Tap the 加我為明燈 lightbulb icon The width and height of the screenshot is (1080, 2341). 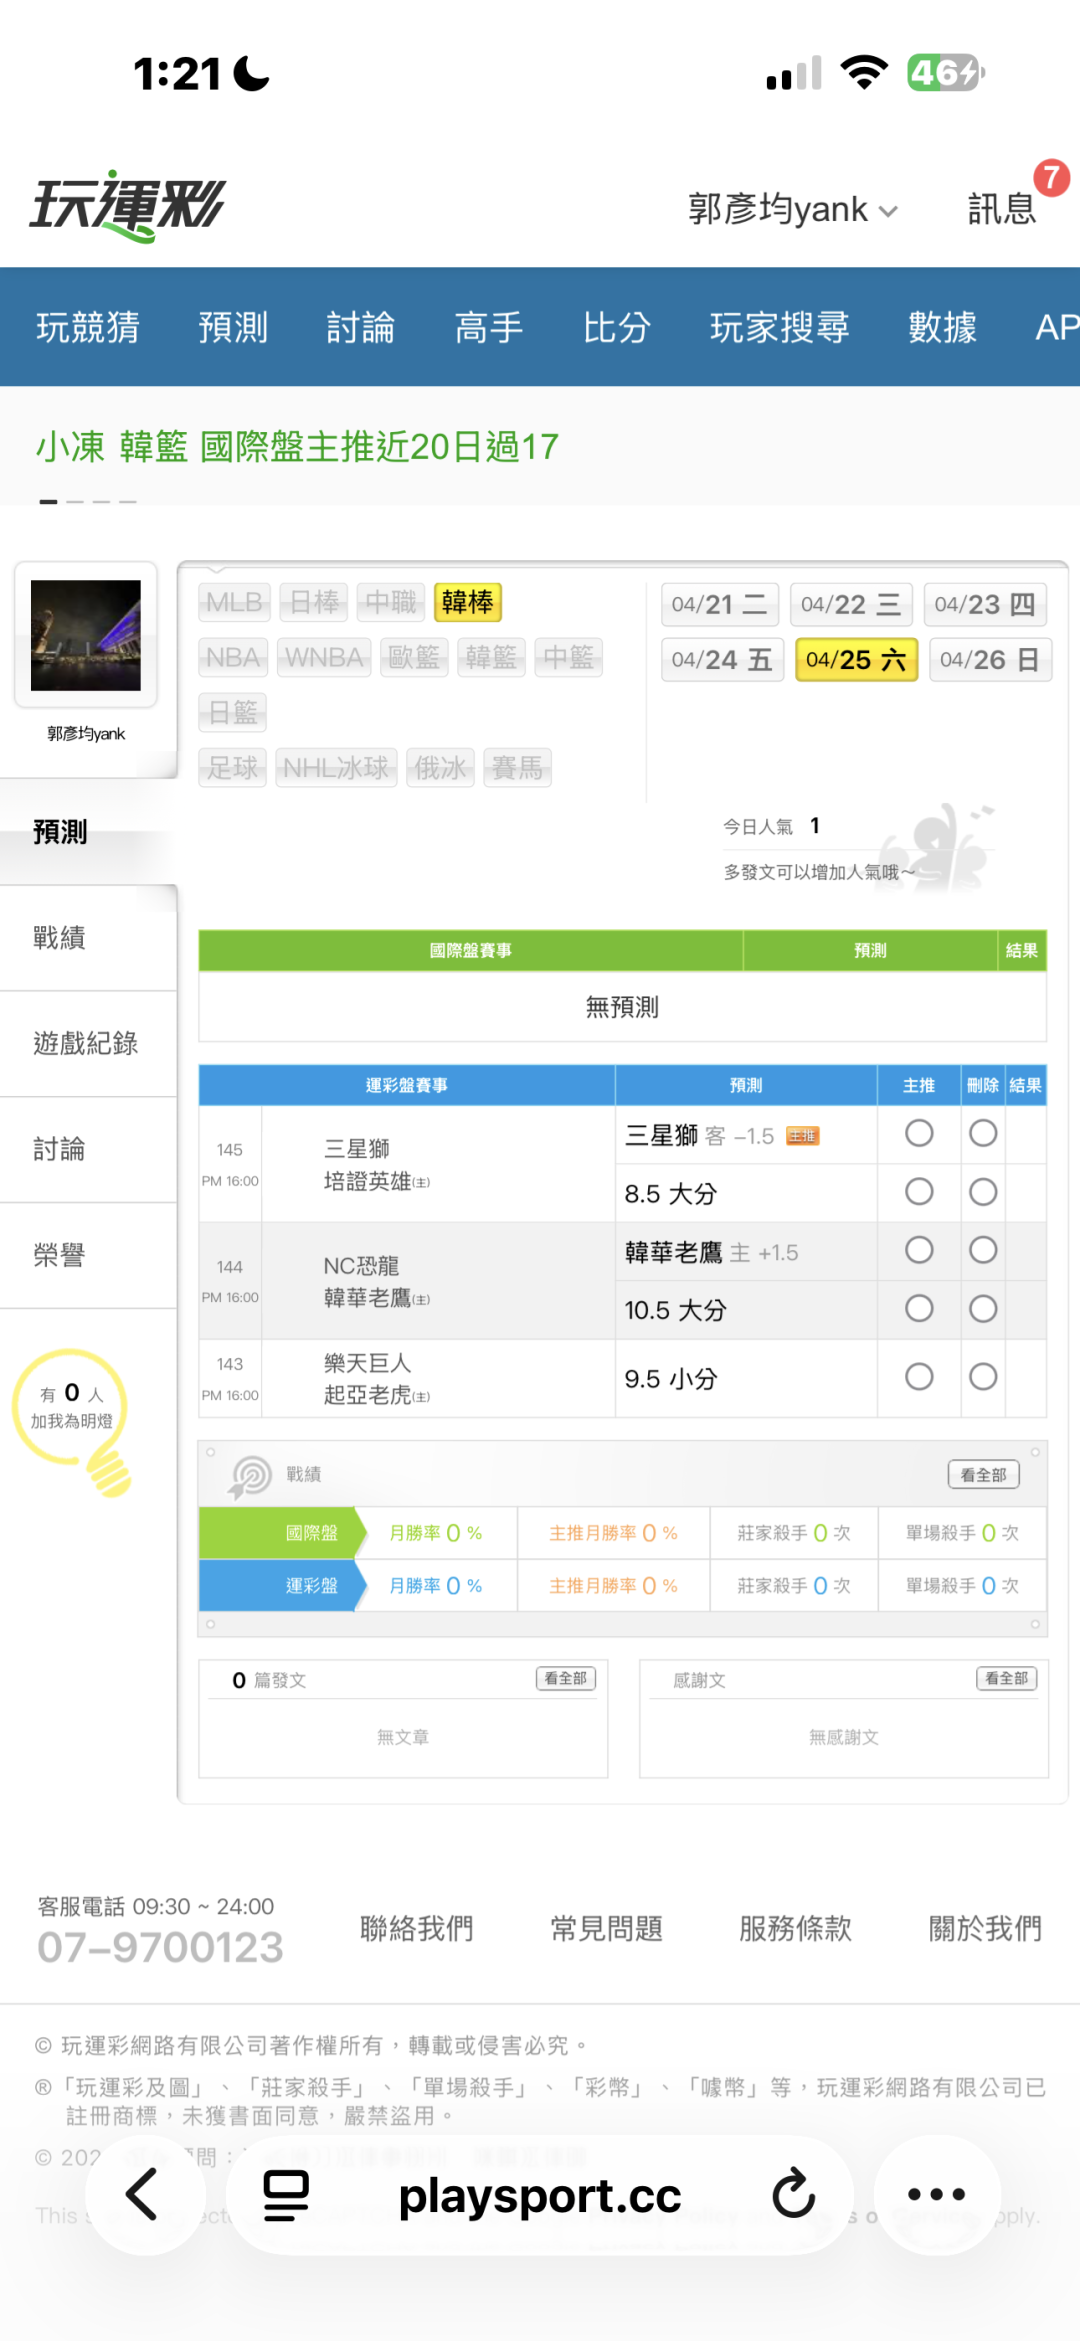point(72,1421)
